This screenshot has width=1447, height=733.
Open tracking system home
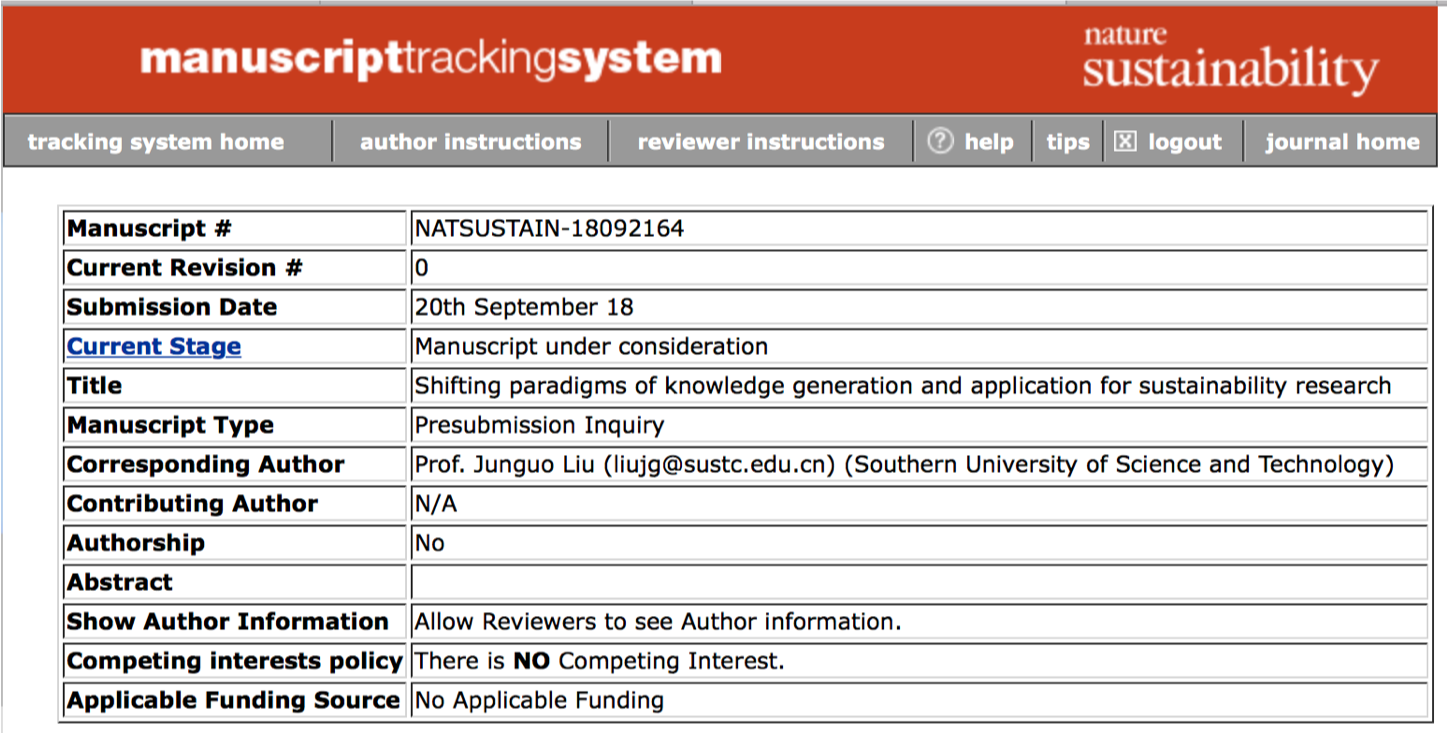156,142
